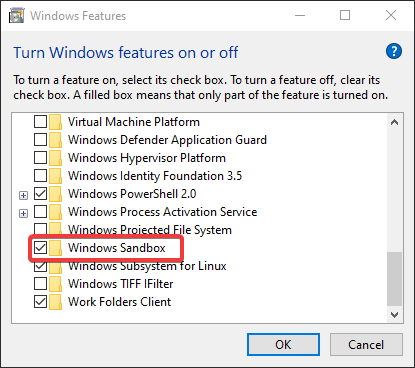Viewport: 415px width, 368px height.
Task: Click the scroll up arrow of the feature list
Action: pyautogui.click(x=394, y=122)
